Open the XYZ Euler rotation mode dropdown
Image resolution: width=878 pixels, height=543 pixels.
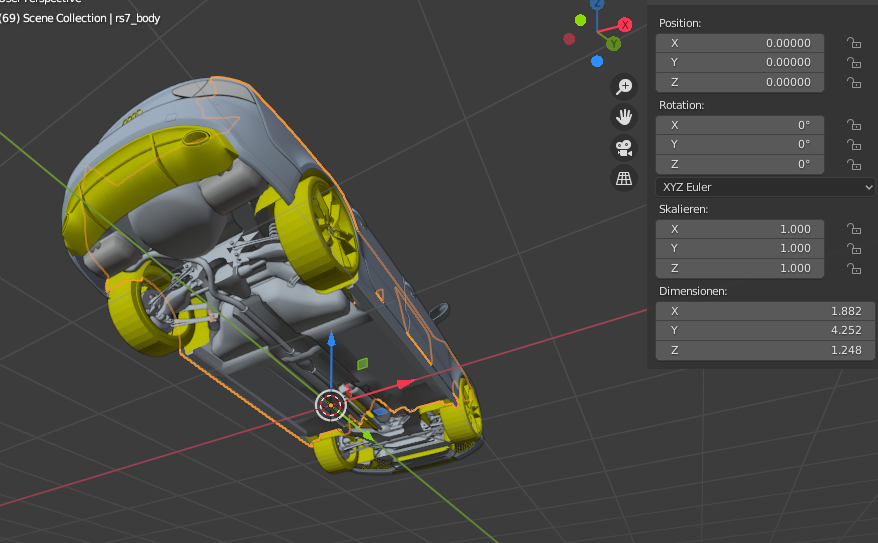click(x=765, y=187)
